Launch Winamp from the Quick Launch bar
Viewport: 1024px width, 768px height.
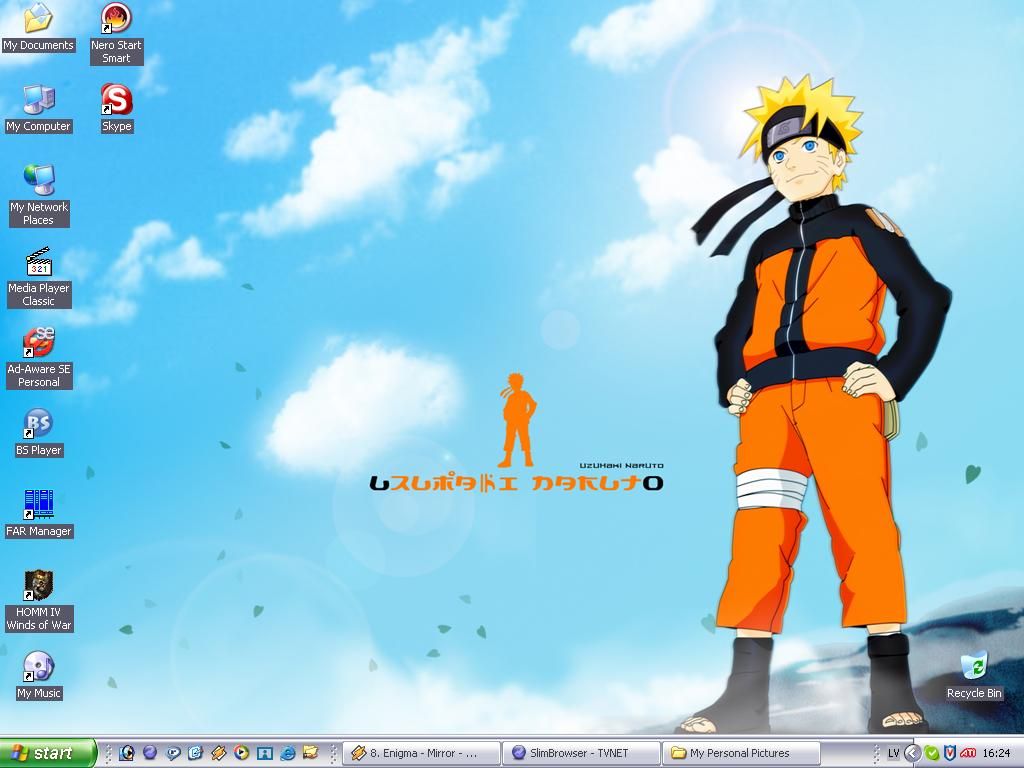pos(218,753)
